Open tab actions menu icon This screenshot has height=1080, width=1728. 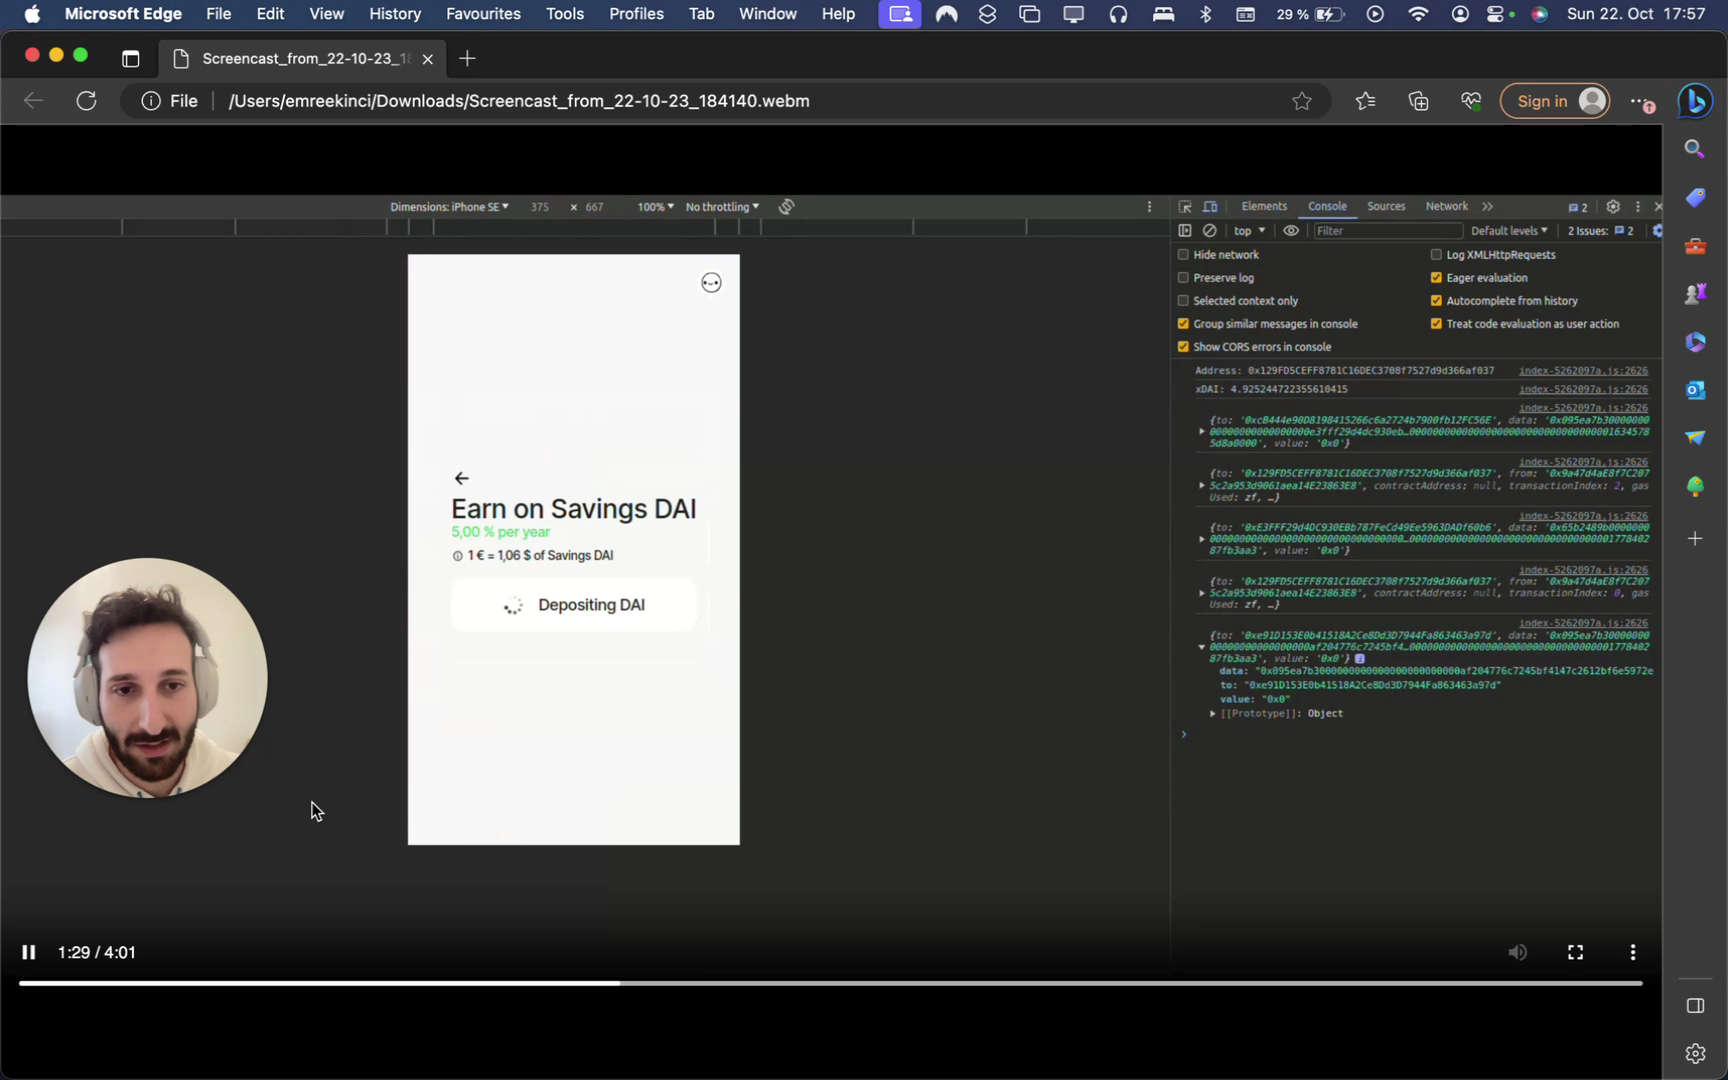pyautogui.click(x=130, y=59)
